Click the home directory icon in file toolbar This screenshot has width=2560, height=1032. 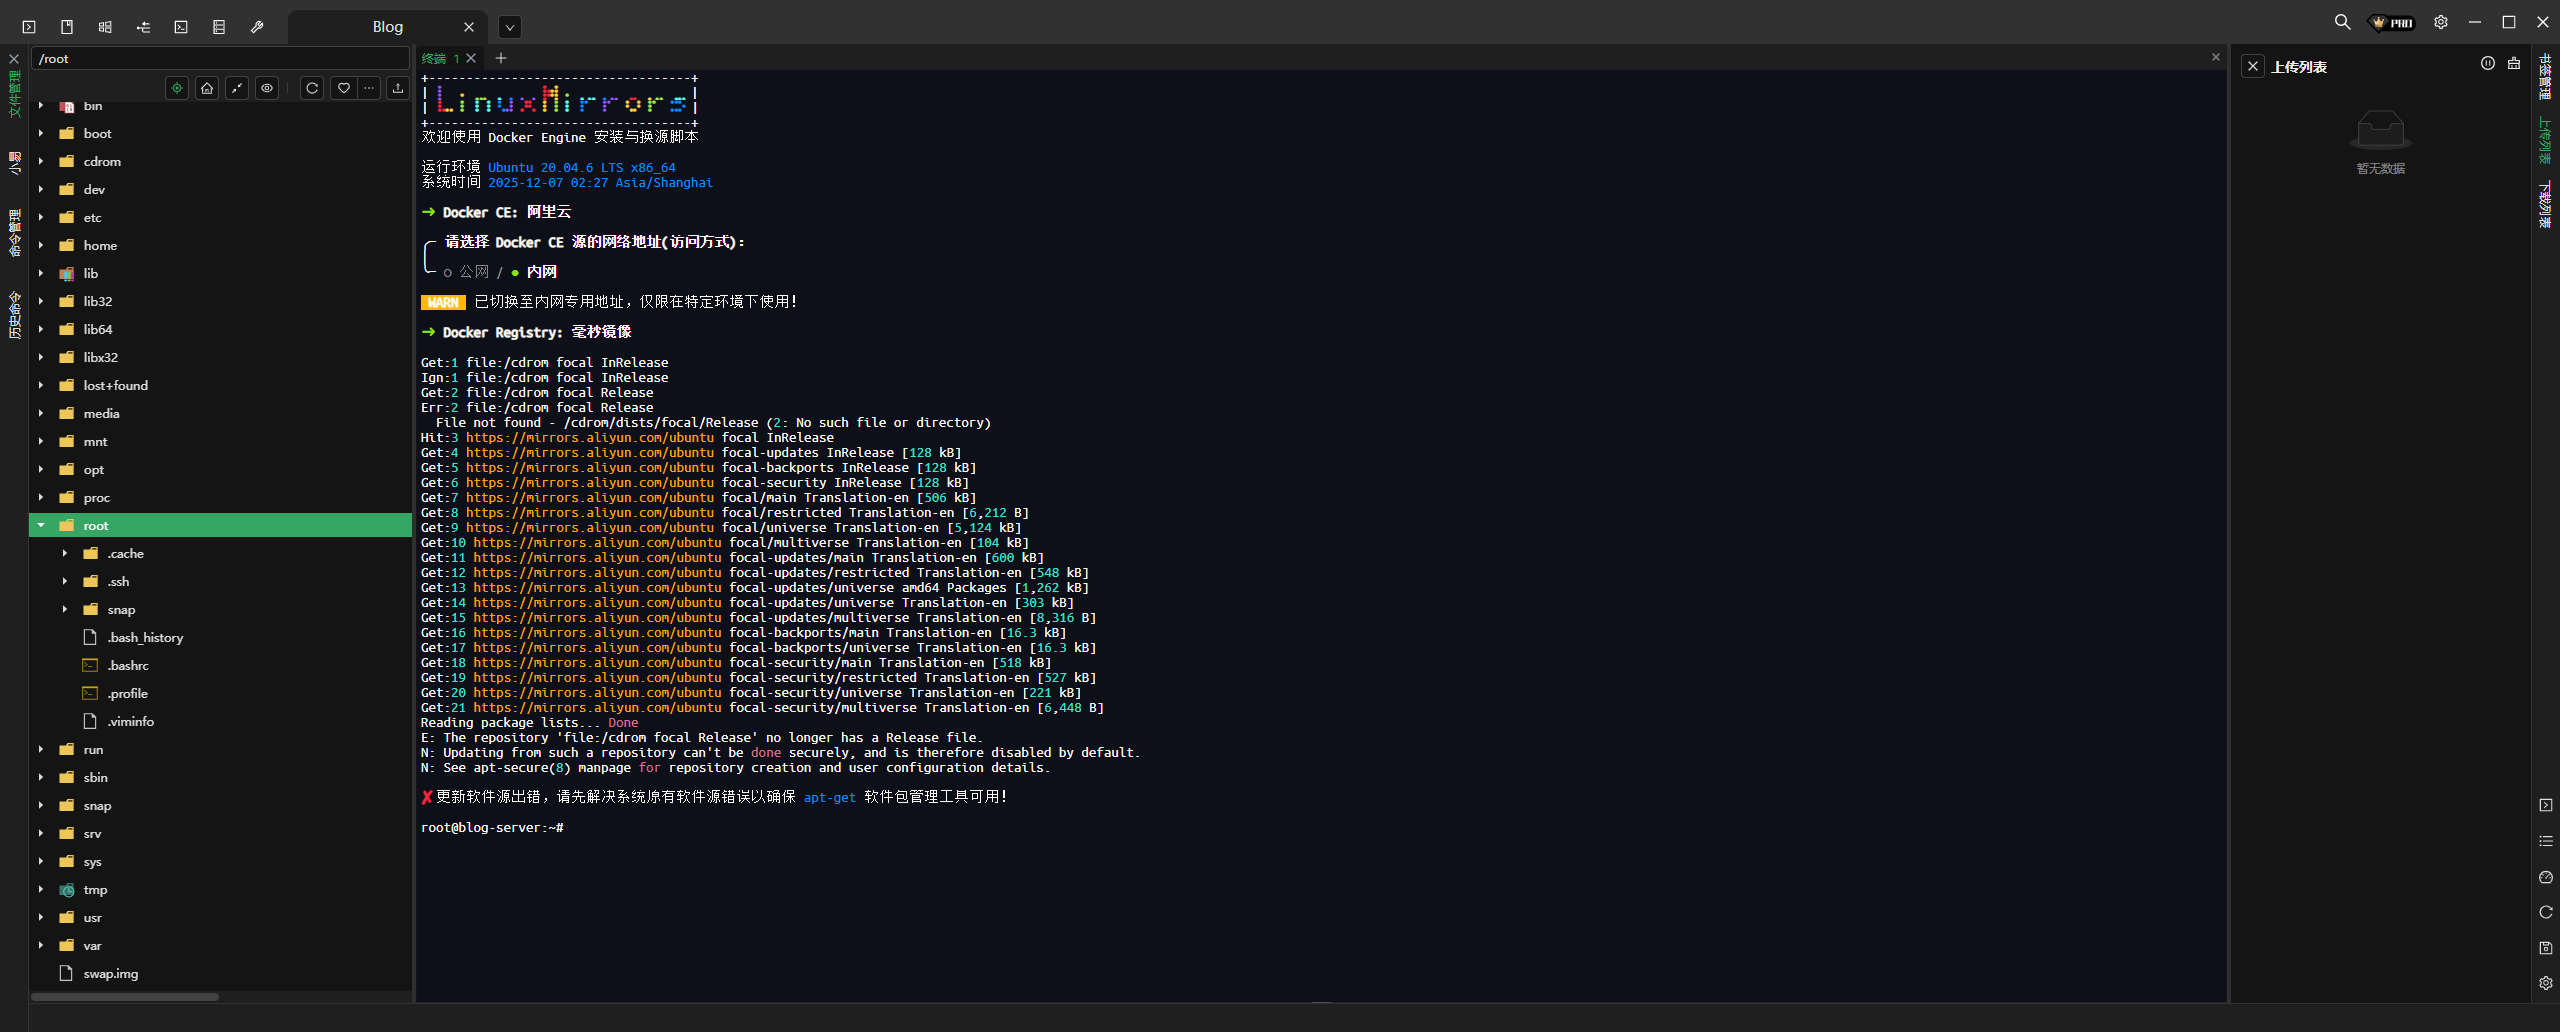click(x=207, y=88)
